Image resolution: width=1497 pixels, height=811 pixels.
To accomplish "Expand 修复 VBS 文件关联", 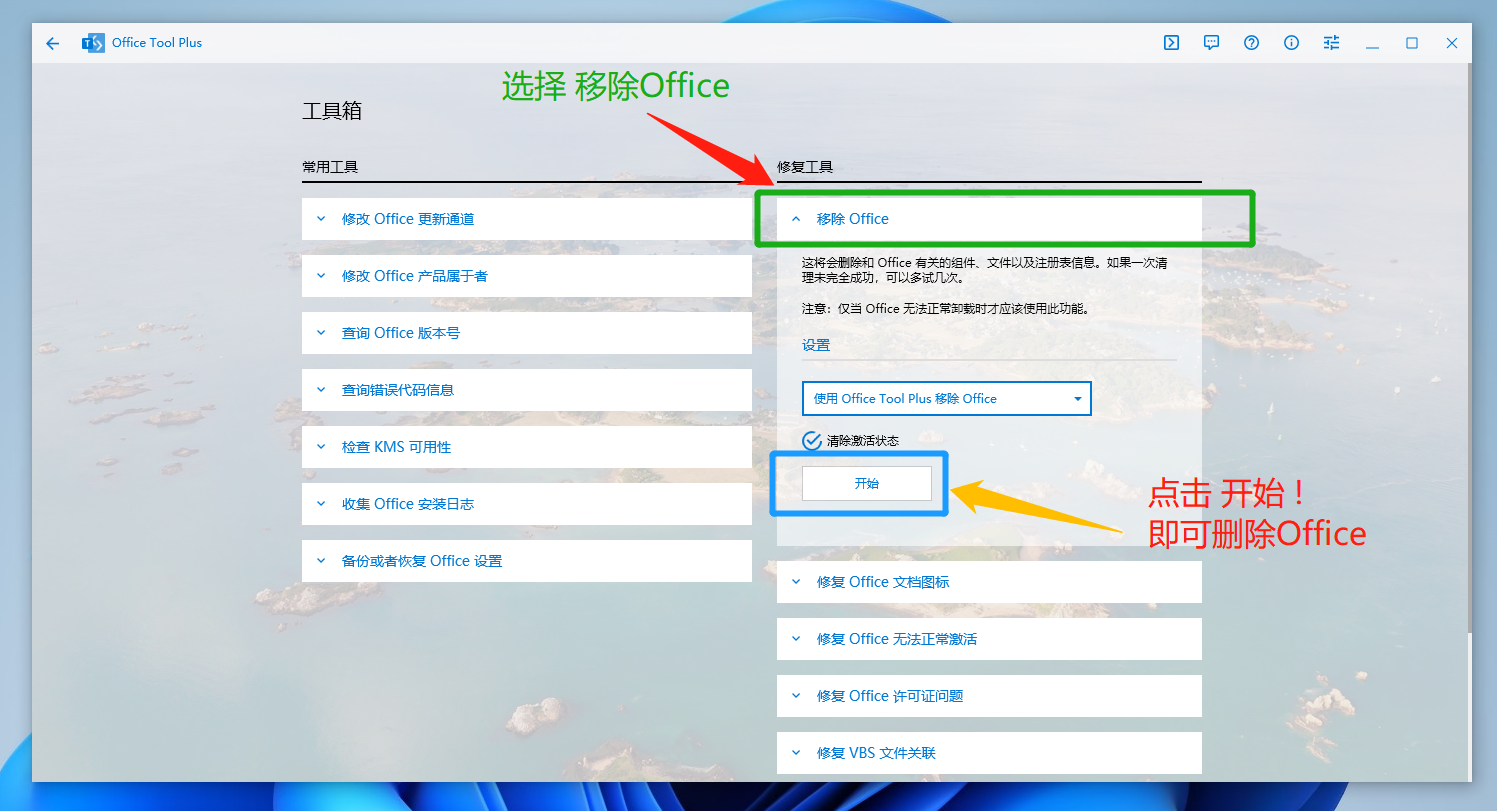I will point(989,753).
